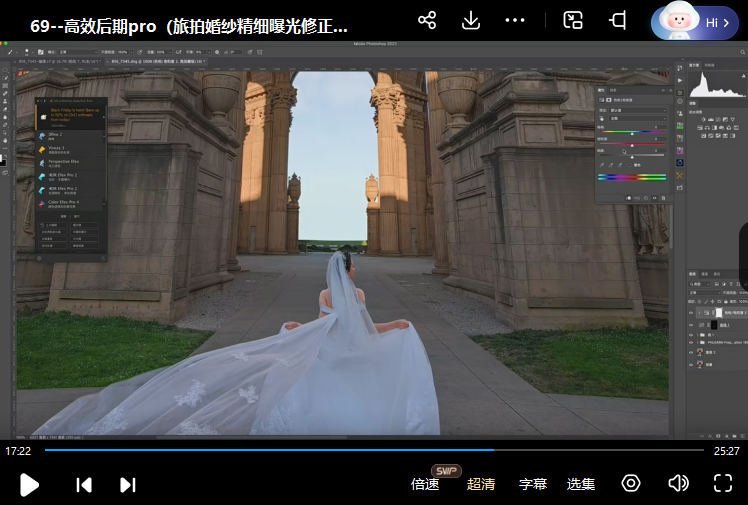Screen dimensions: 748x505
Task: Open the circular settings icon in player bar
Action: click(631, 484)
